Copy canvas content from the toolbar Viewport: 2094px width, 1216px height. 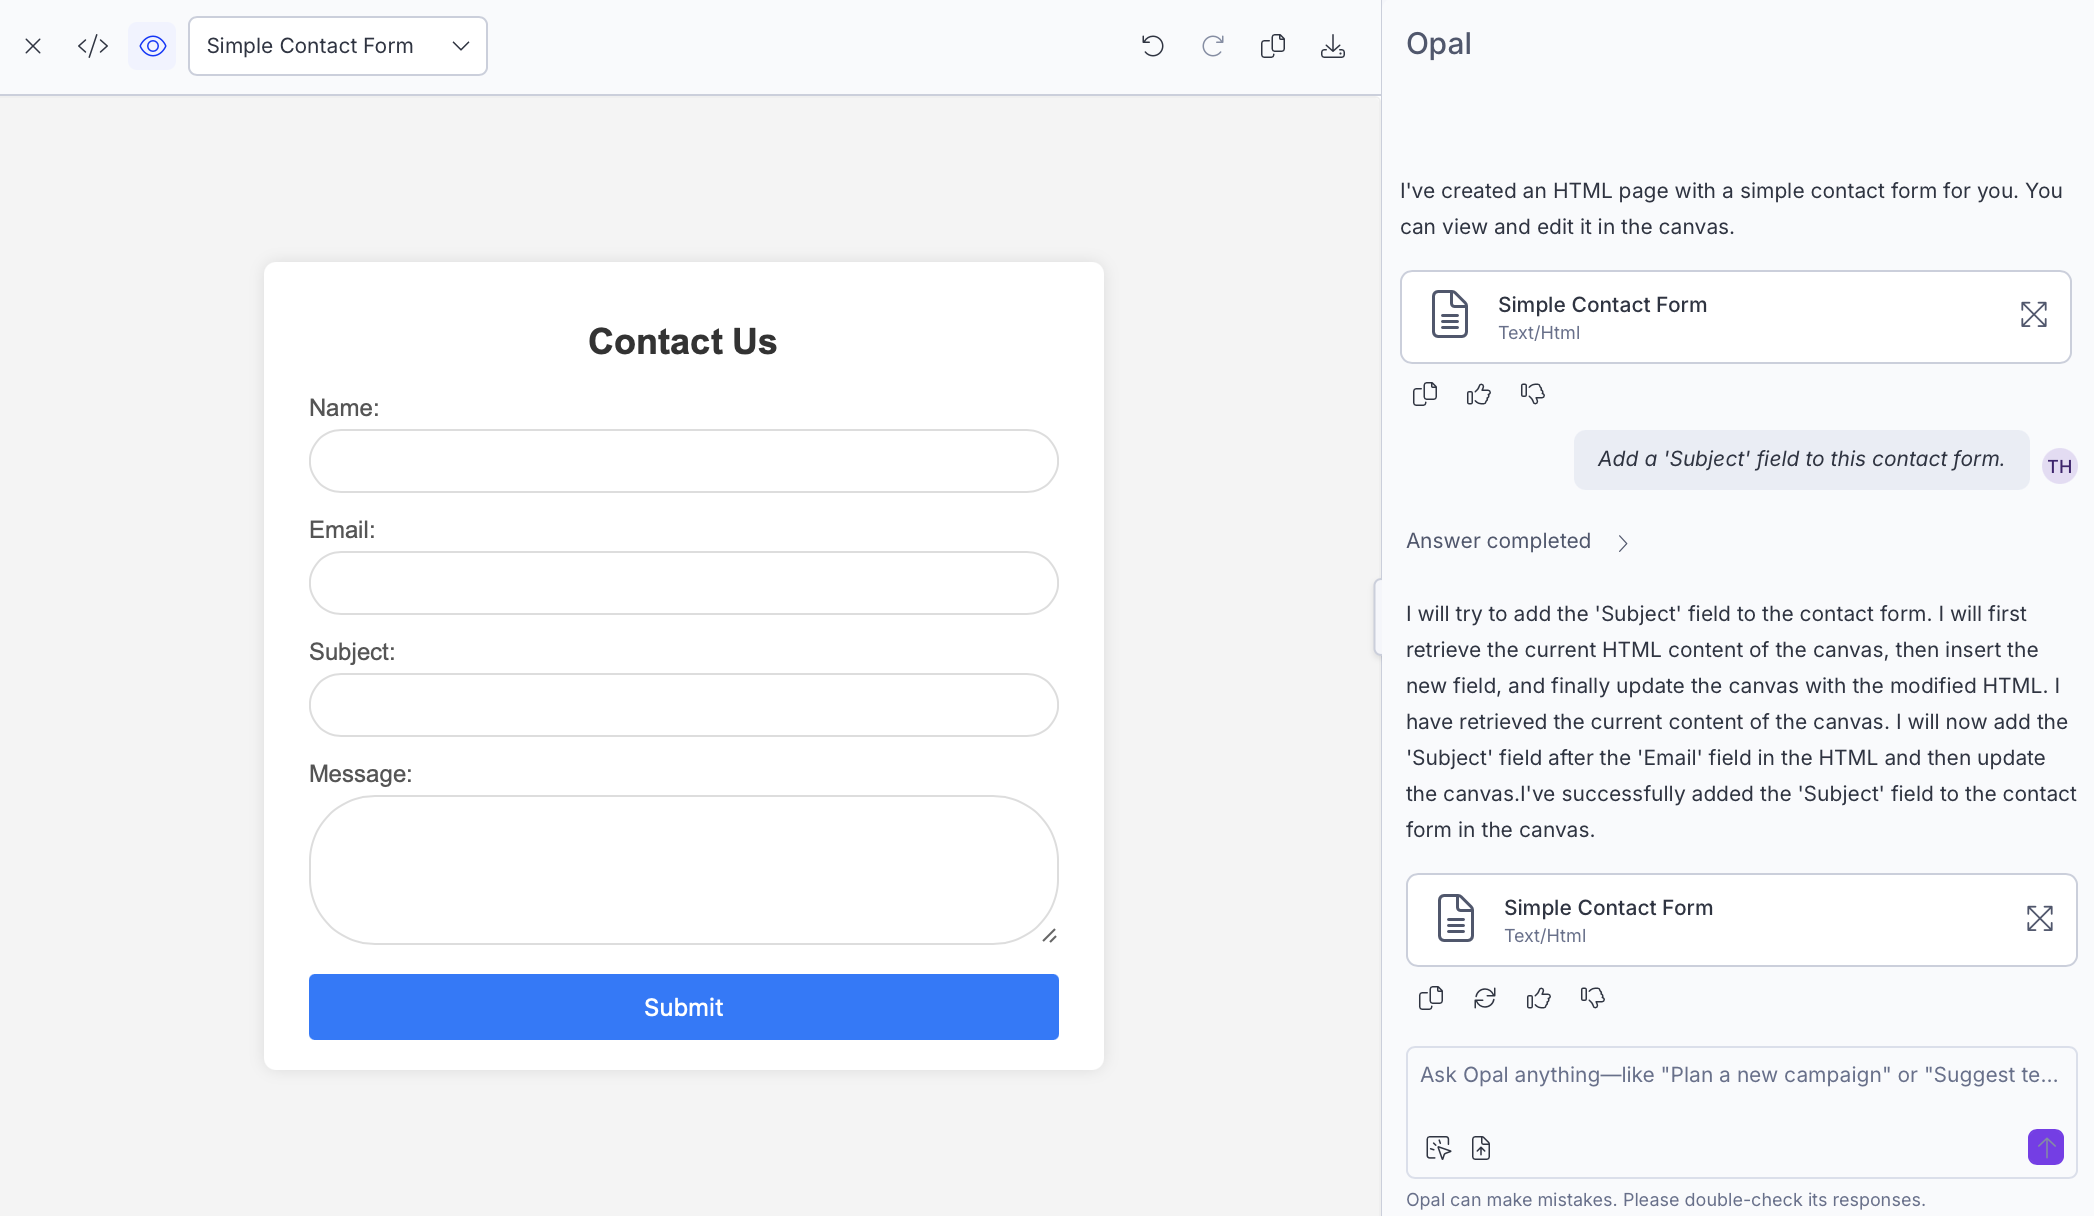click(x=1272, y=46)
